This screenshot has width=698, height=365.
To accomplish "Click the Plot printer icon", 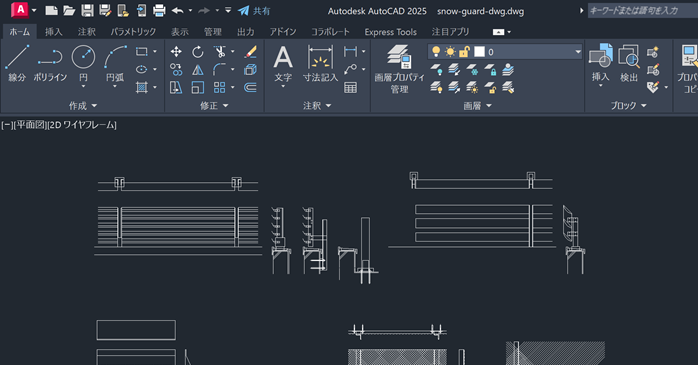I will pos(159,10).
